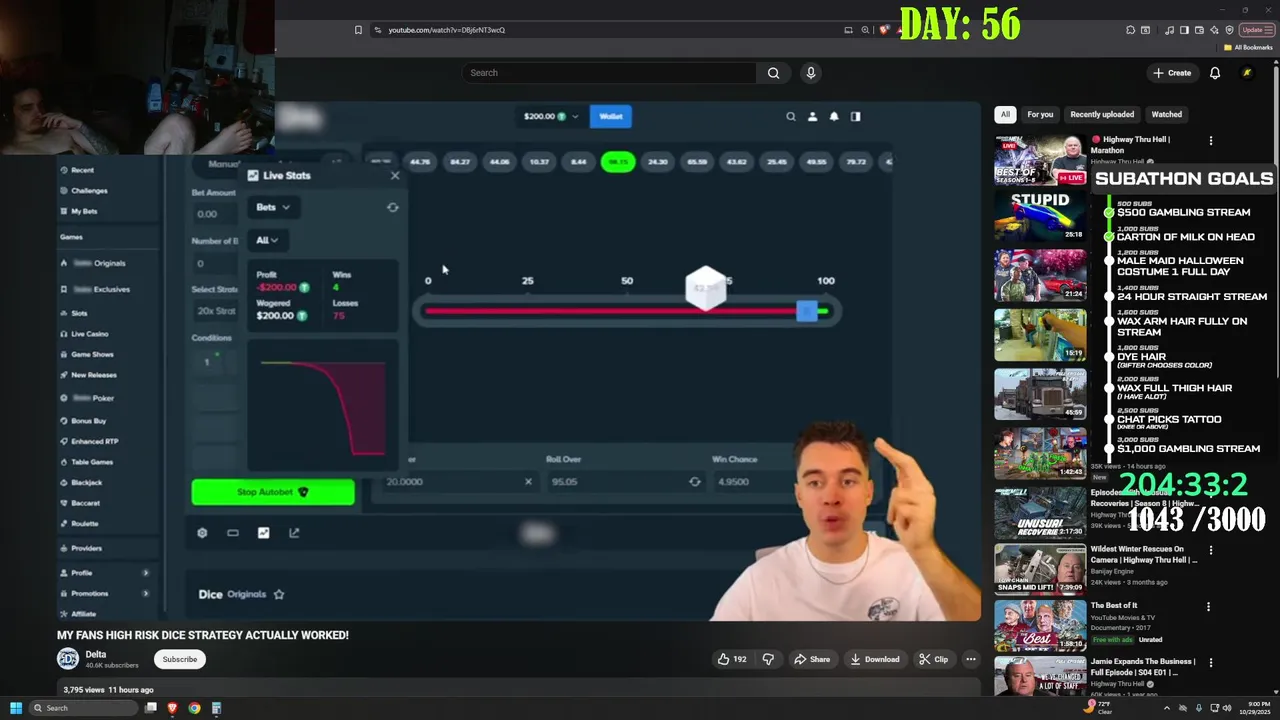1280x720 pixels.
Task: Click the cast screen icon in the address bar
Action: click(849, 30)
